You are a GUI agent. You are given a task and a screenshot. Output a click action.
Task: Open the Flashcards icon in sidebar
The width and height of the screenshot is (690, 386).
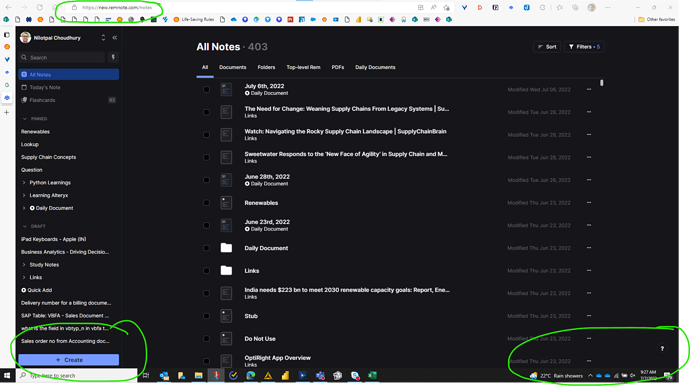tap(24, 100)
